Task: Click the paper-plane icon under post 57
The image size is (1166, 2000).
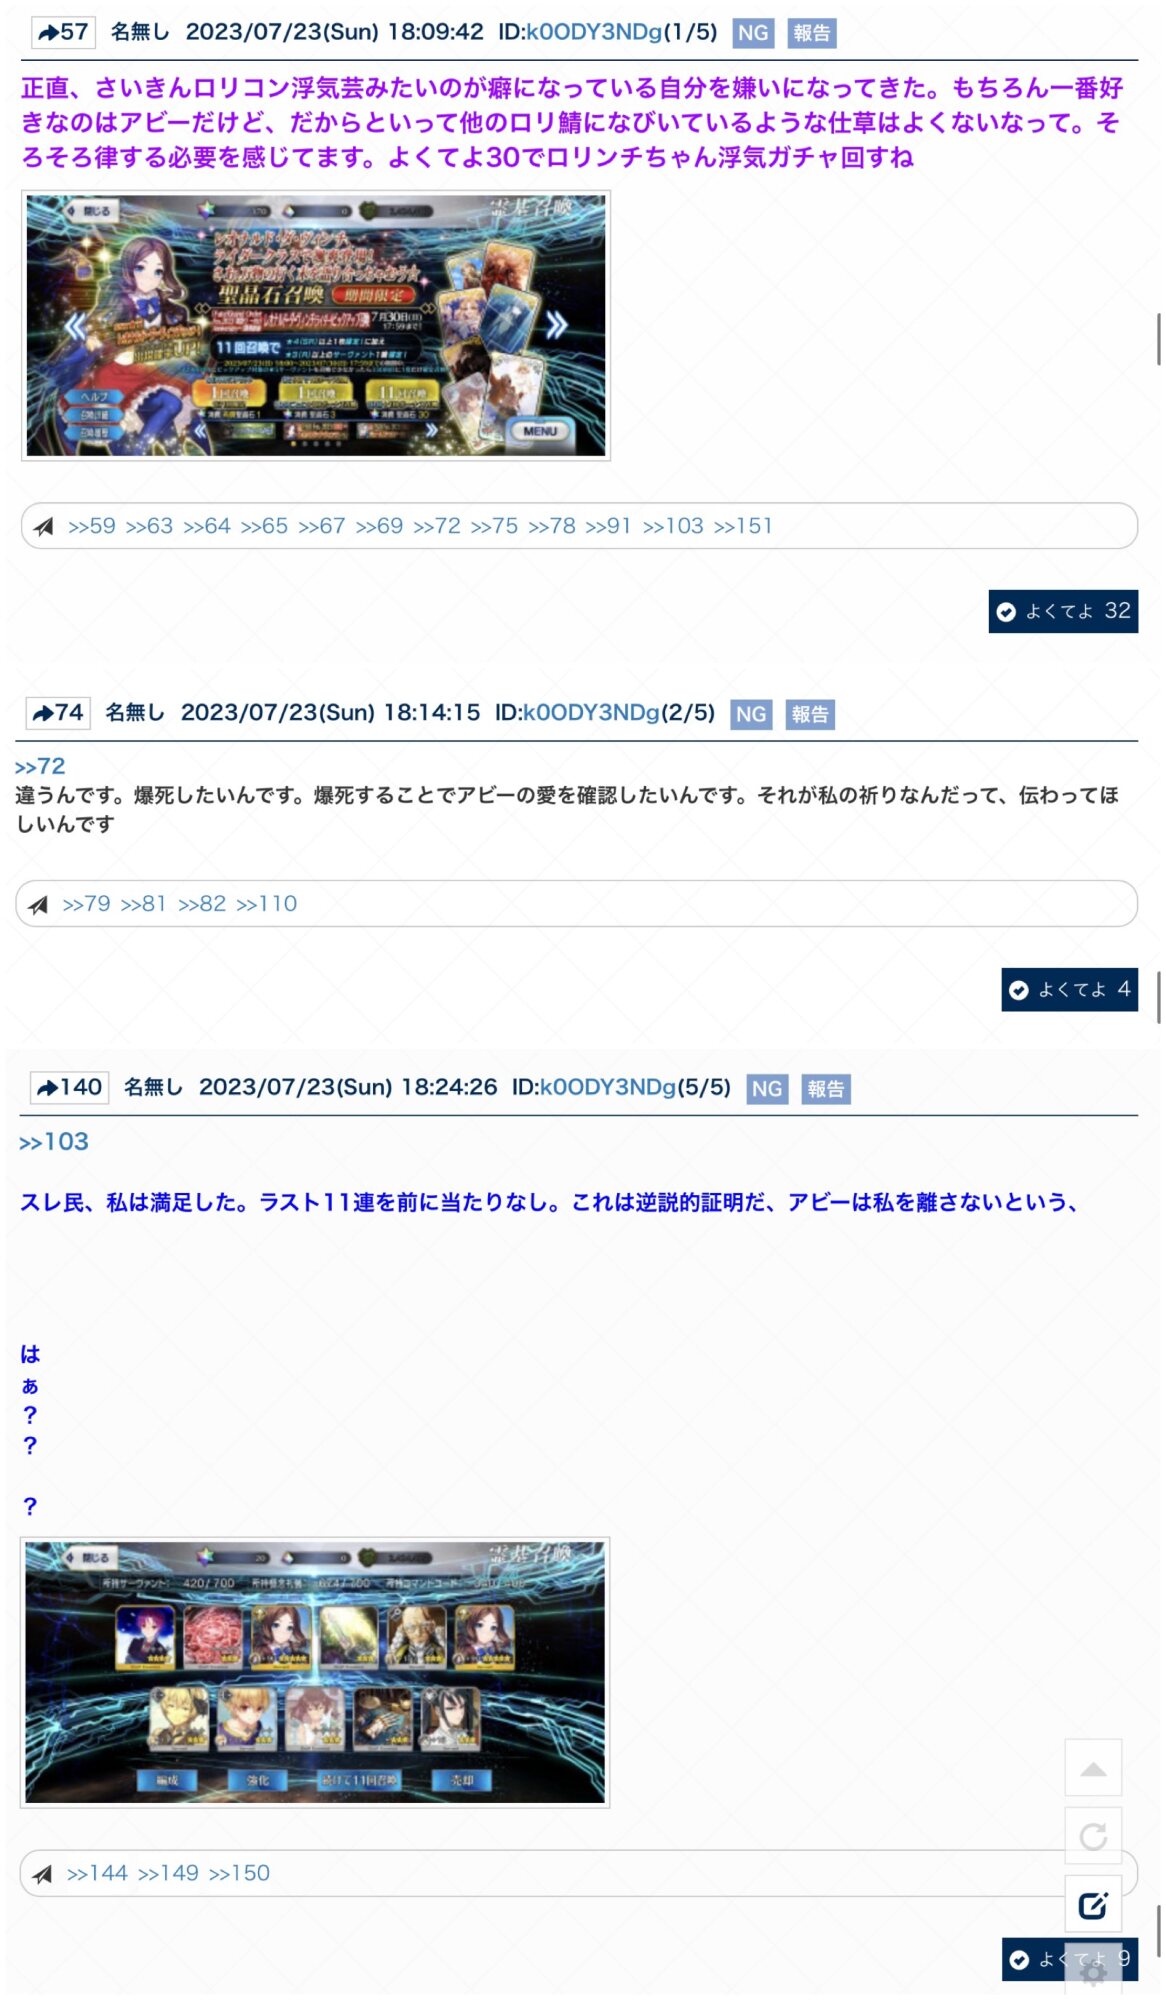Action: tap(44, 527)
